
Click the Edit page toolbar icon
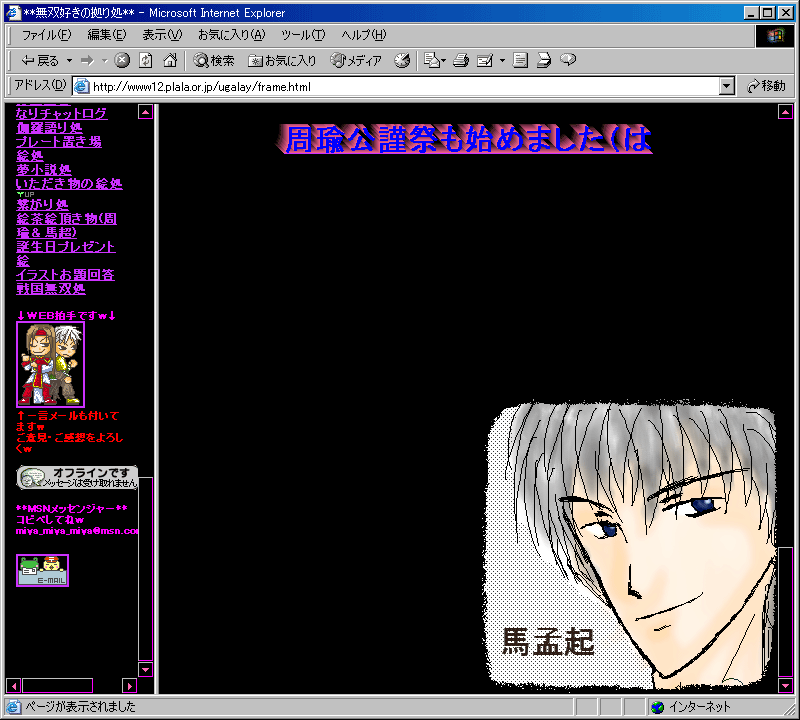click(x=485, y=61)
